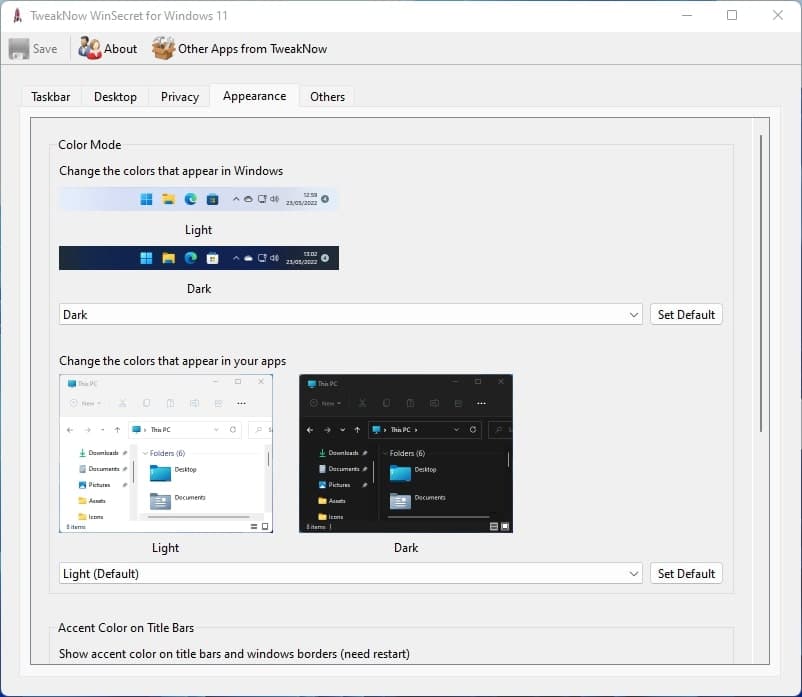
Task: Expand the apps color mode dropdown
Action: (x=351, y=573)
